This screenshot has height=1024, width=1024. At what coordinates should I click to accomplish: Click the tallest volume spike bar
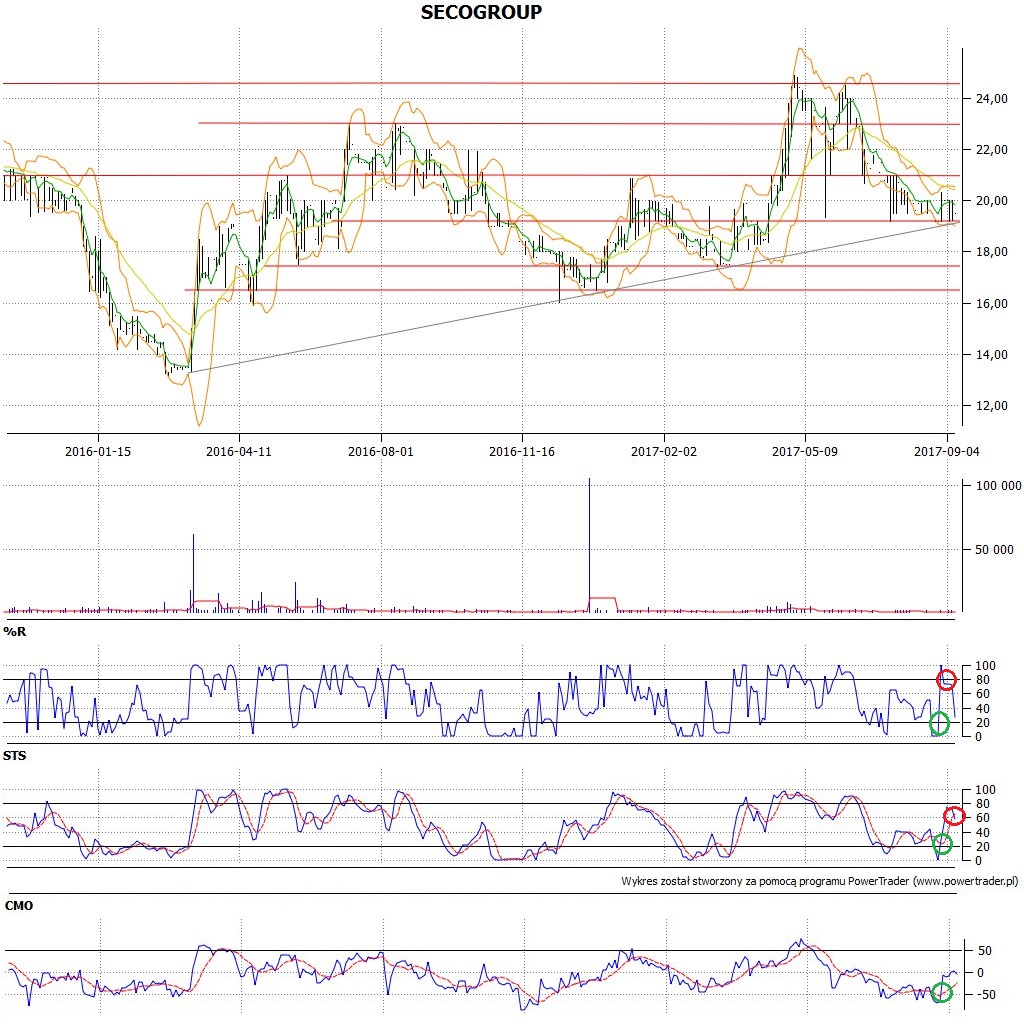click(x=589, y=545)
